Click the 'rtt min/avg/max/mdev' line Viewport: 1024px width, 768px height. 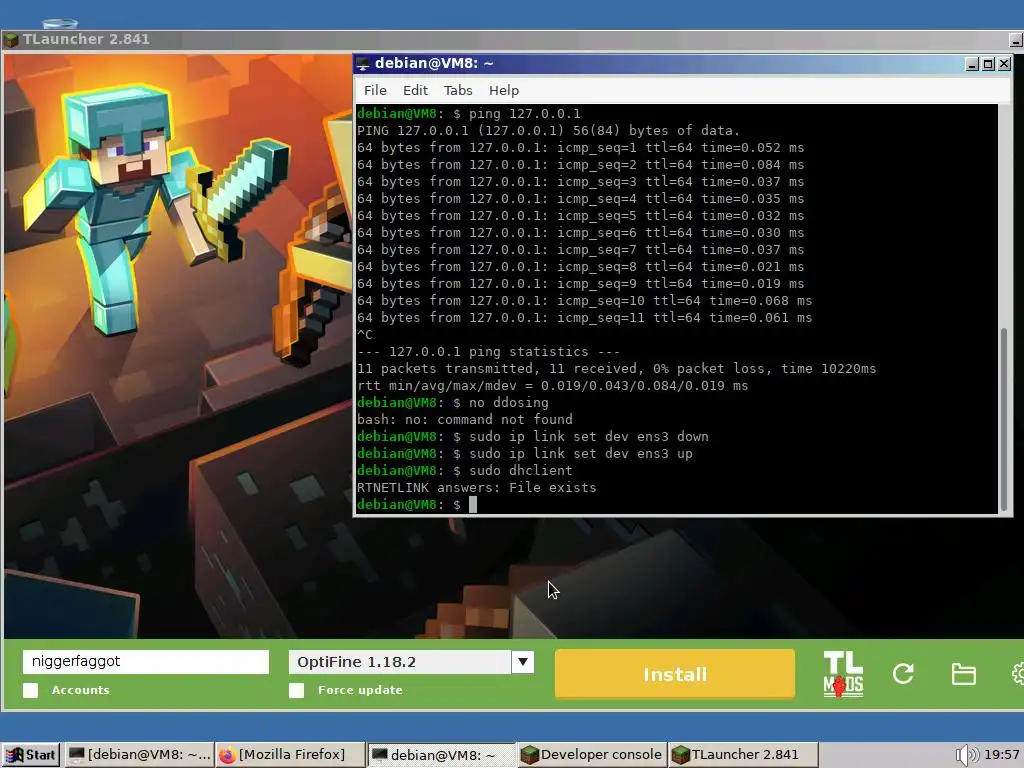pos(552,385)
